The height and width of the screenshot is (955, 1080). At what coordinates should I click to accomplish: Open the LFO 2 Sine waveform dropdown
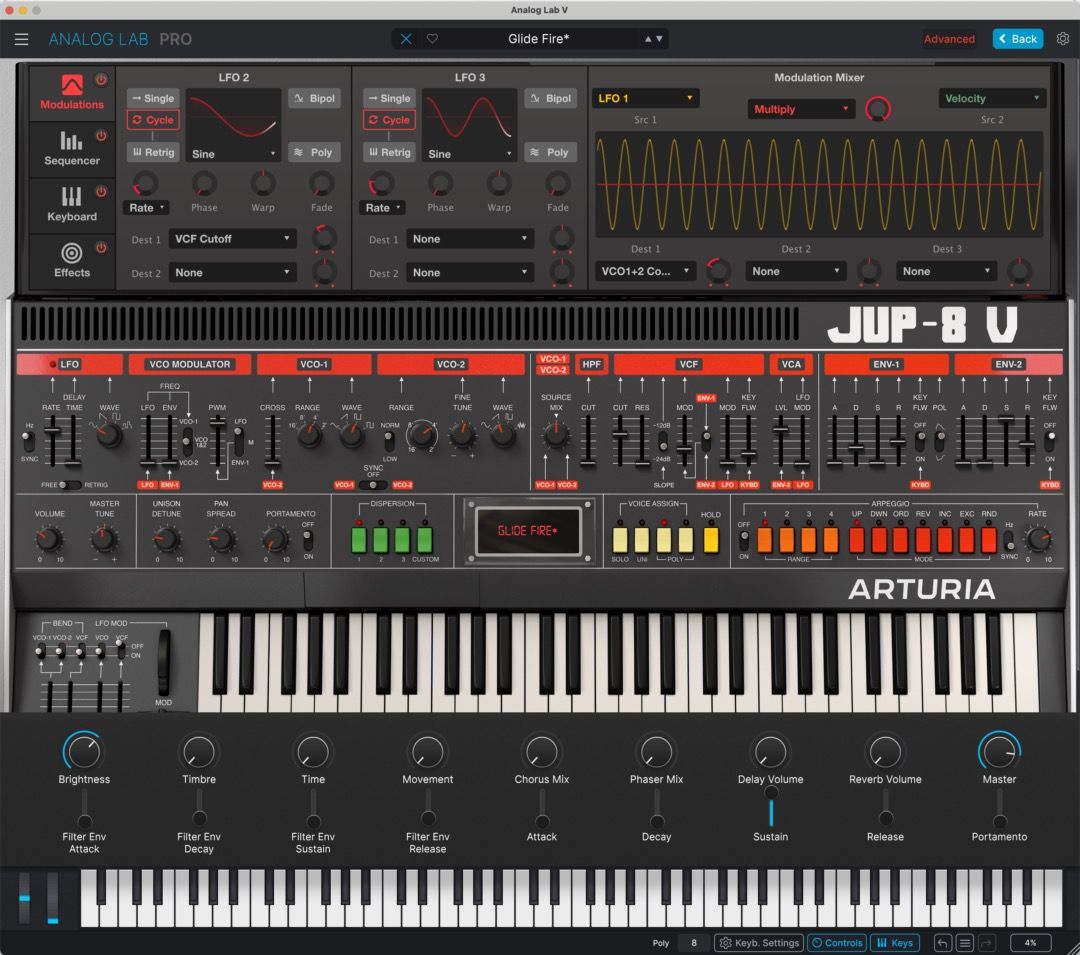(233, 154)
